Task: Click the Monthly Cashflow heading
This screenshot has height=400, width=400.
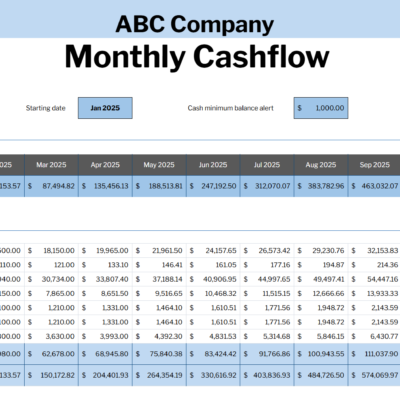Action: (x=197, y=57)
